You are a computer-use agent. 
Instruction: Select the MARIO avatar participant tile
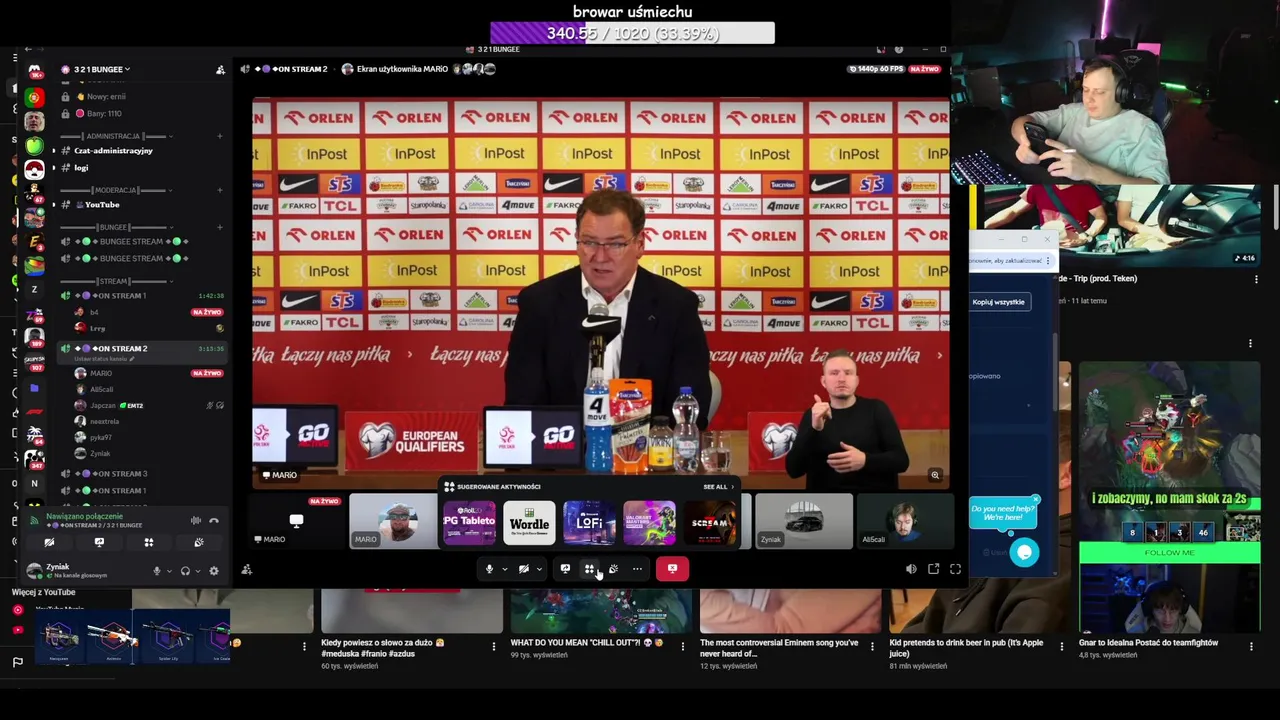(394, 521)
